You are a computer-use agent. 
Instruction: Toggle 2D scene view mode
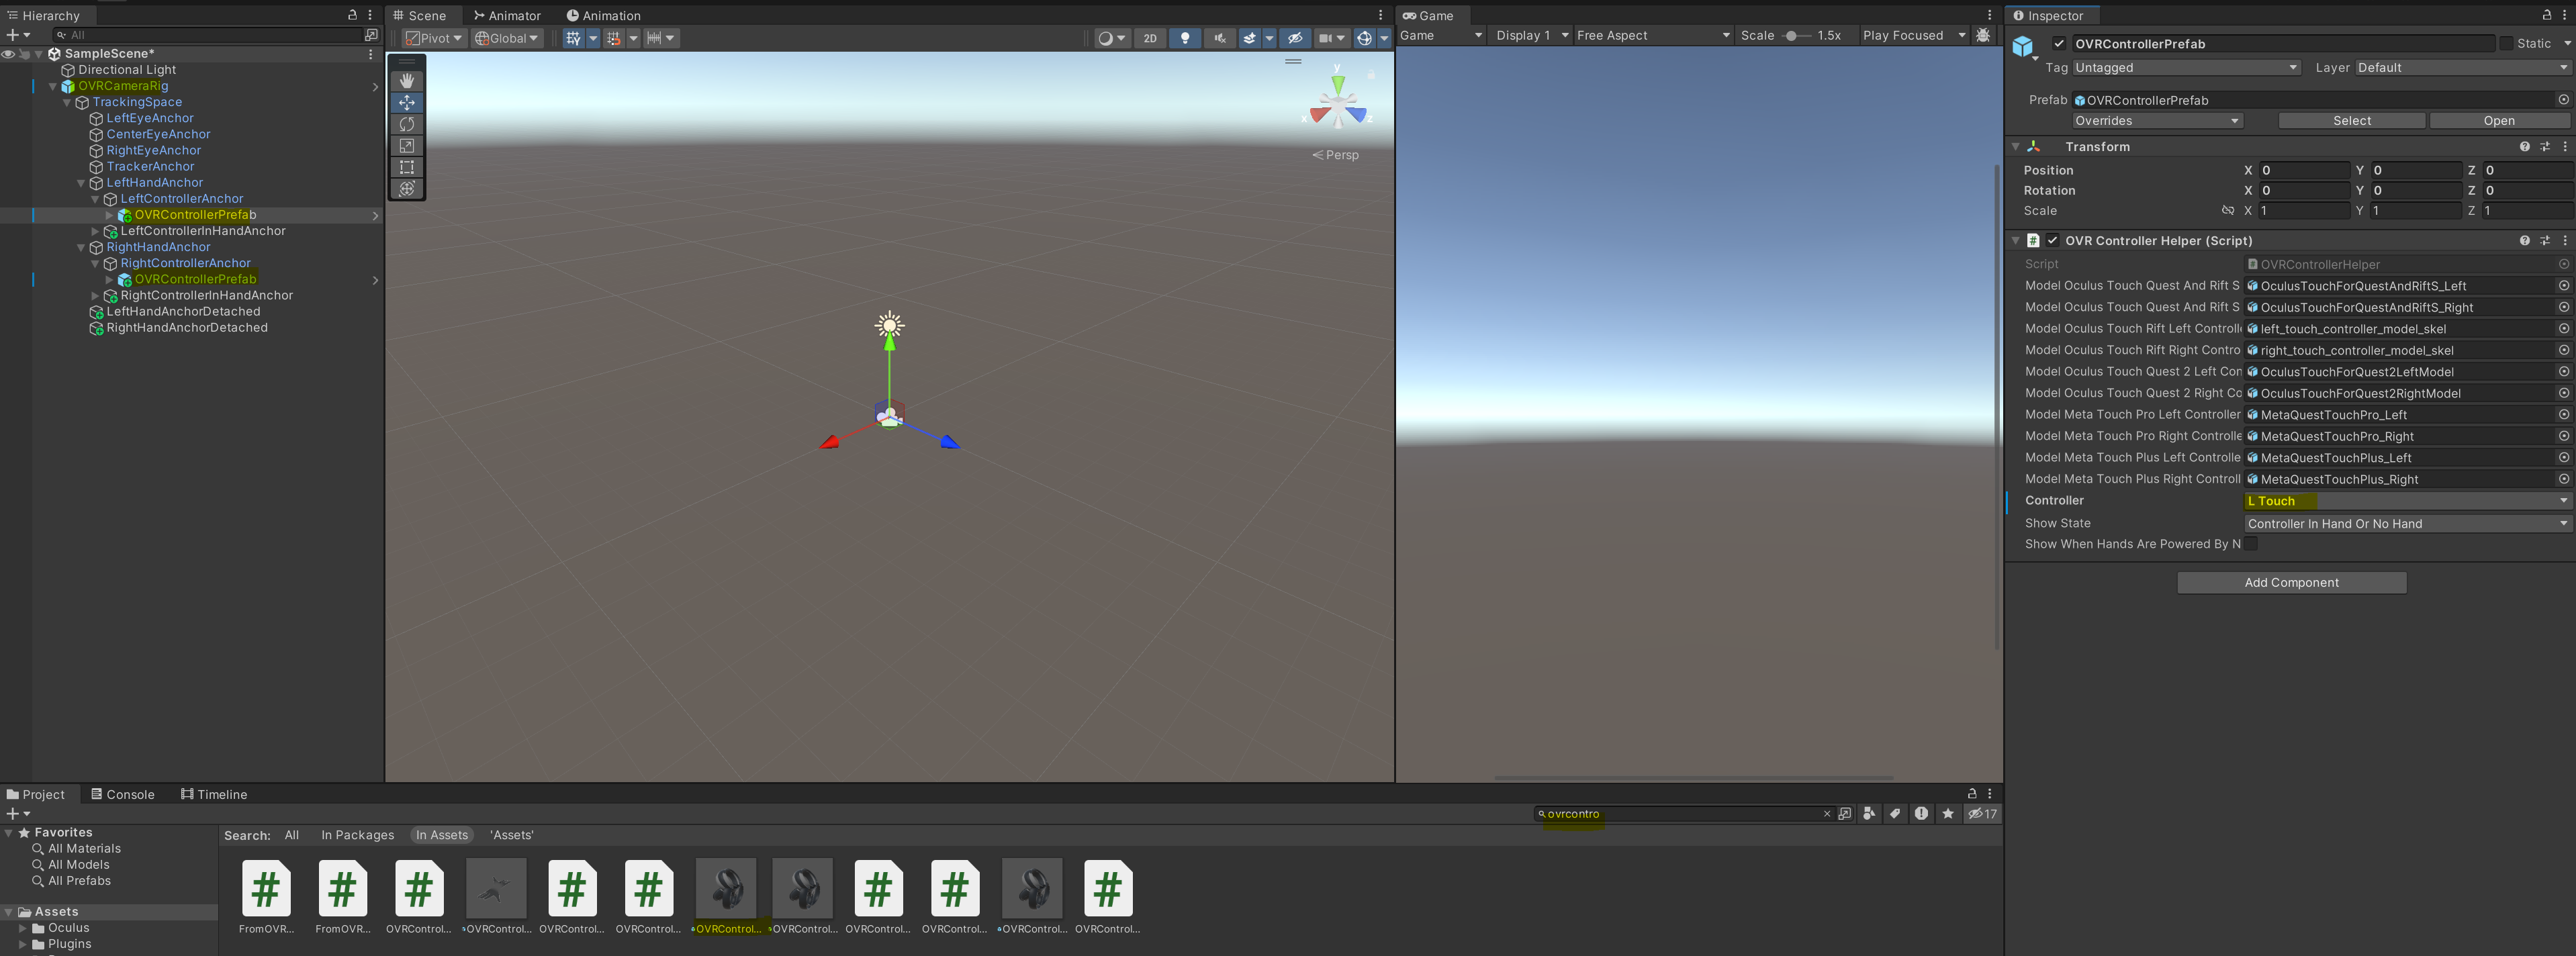coord(1150,38)
